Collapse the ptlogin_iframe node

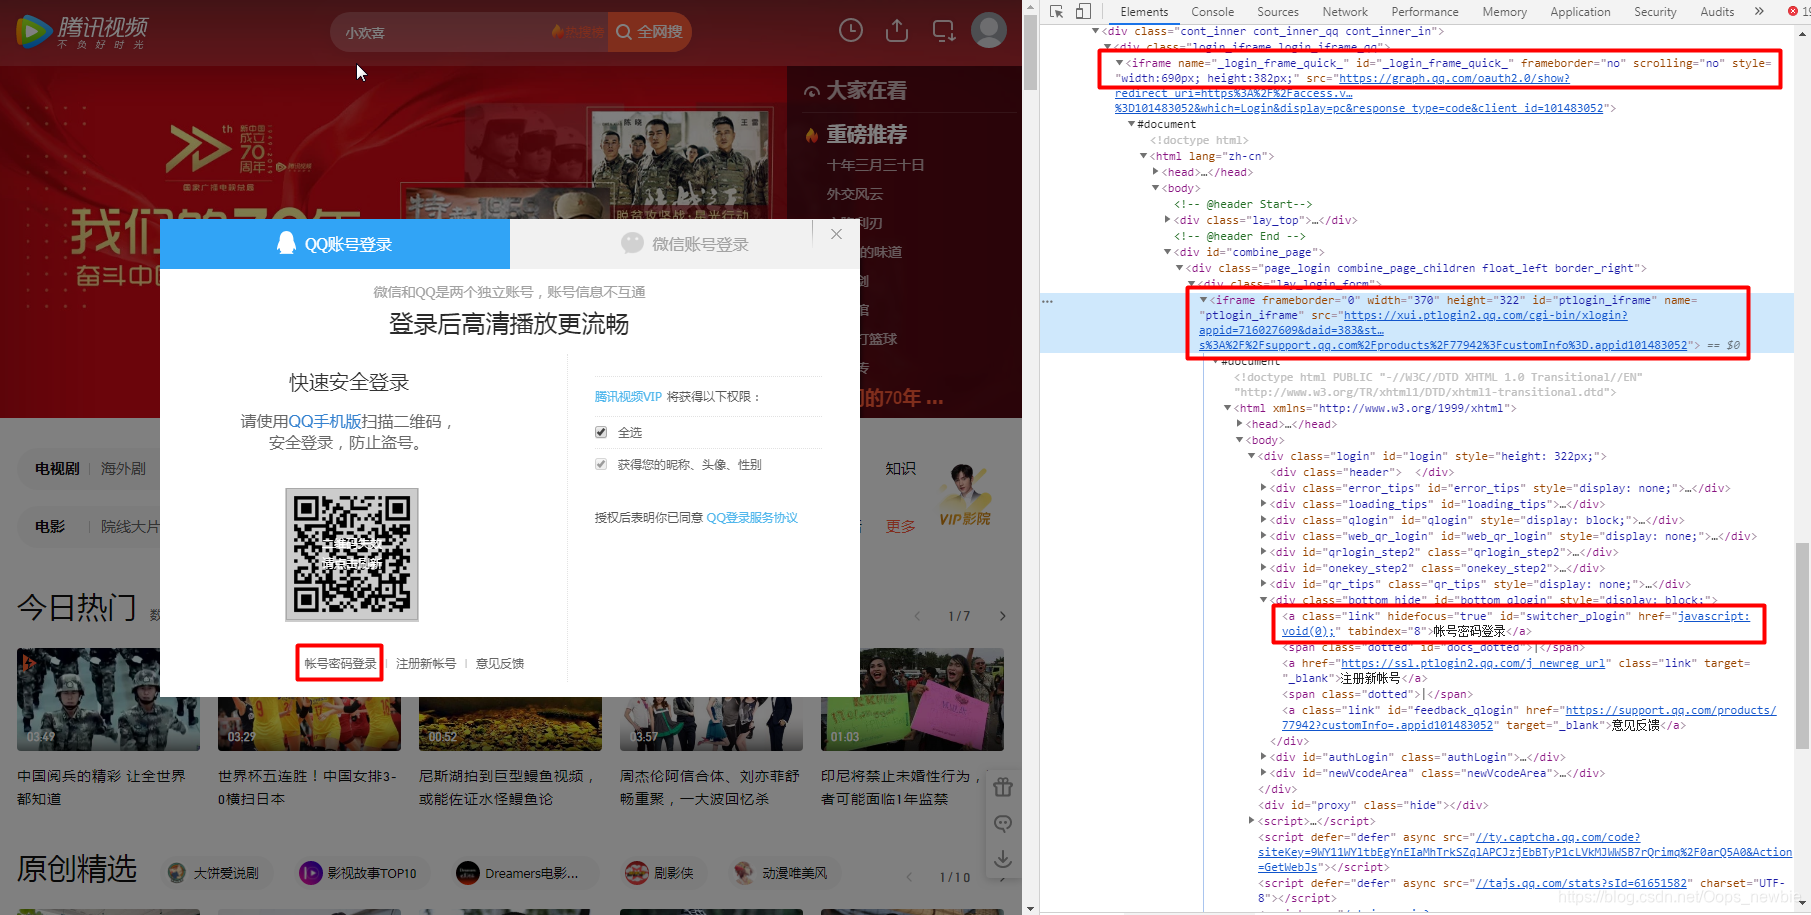(x=1203, y=300)
